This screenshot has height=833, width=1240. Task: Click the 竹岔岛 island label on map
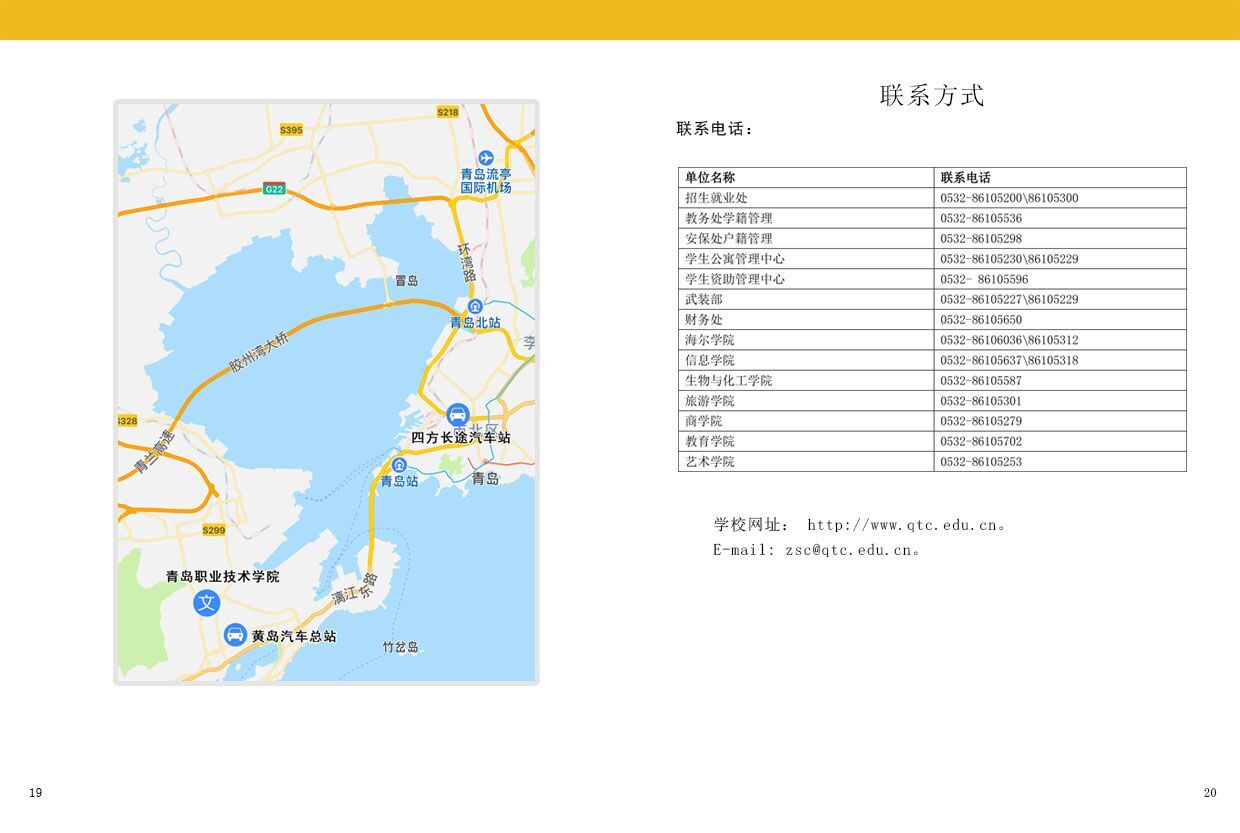click(400, 647)
